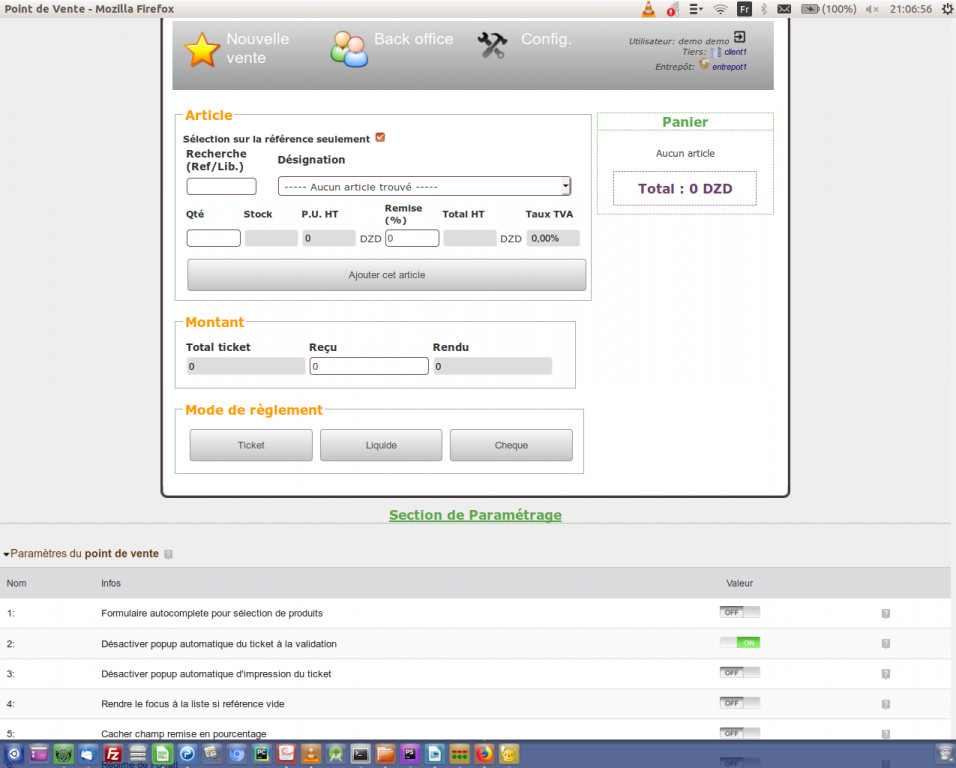The image size is (956, 768).
Task: Toggle 'Rendre le focus à la liste' switch
Action: (740, 703)
